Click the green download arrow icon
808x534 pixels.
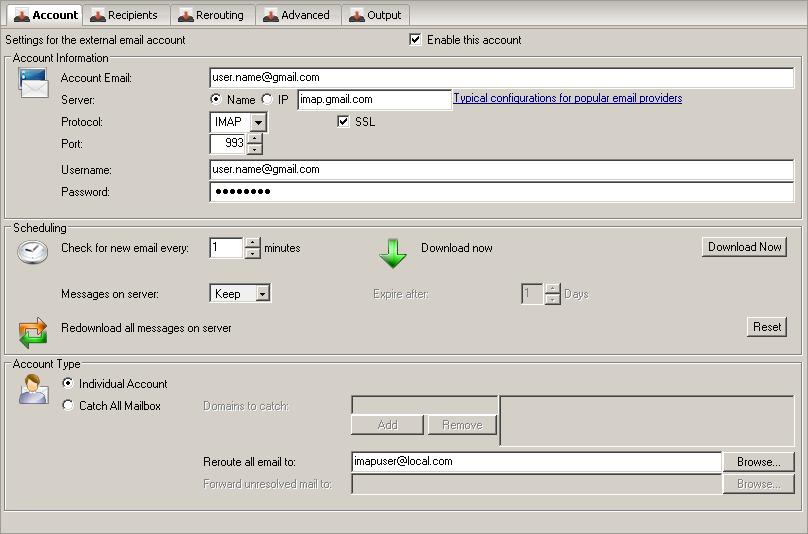click(393, 253)
